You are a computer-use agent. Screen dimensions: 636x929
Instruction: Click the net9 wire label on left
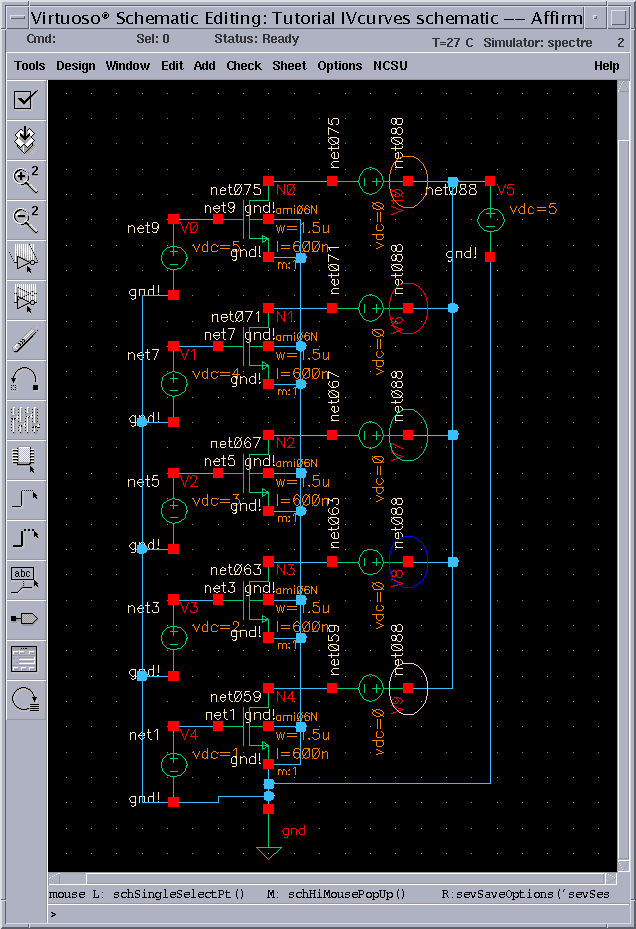[x=143, y=228]
